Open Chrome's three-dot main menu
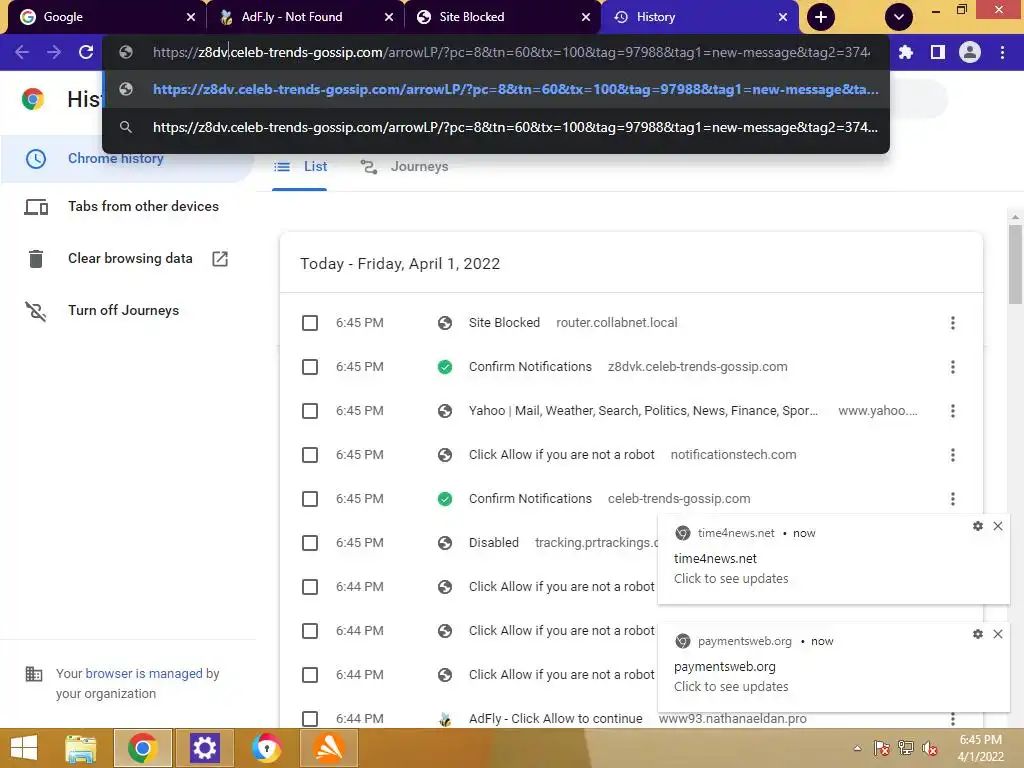 tap(1002, 52)
